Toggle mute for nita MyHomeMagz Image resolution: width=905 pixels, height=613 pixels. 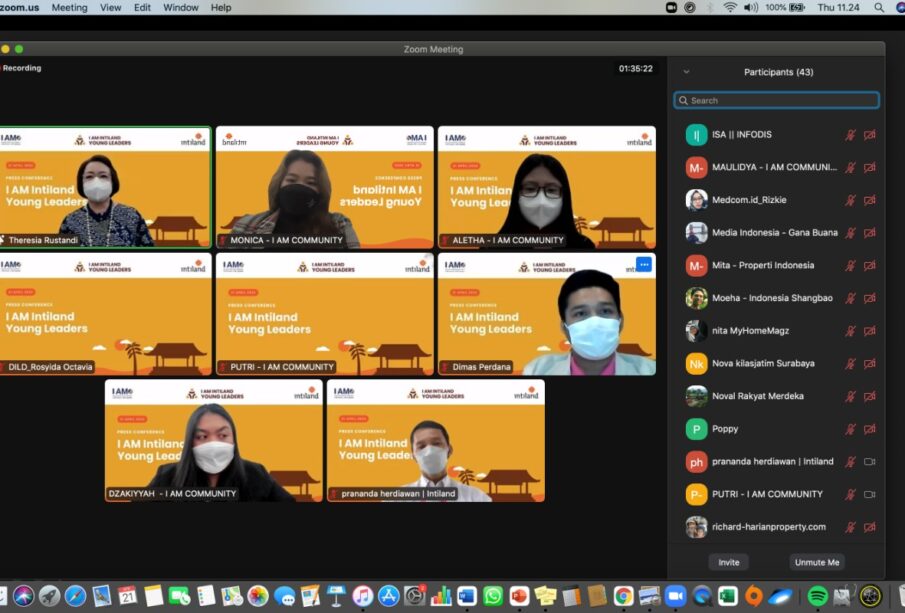click(x=850, y=331)
